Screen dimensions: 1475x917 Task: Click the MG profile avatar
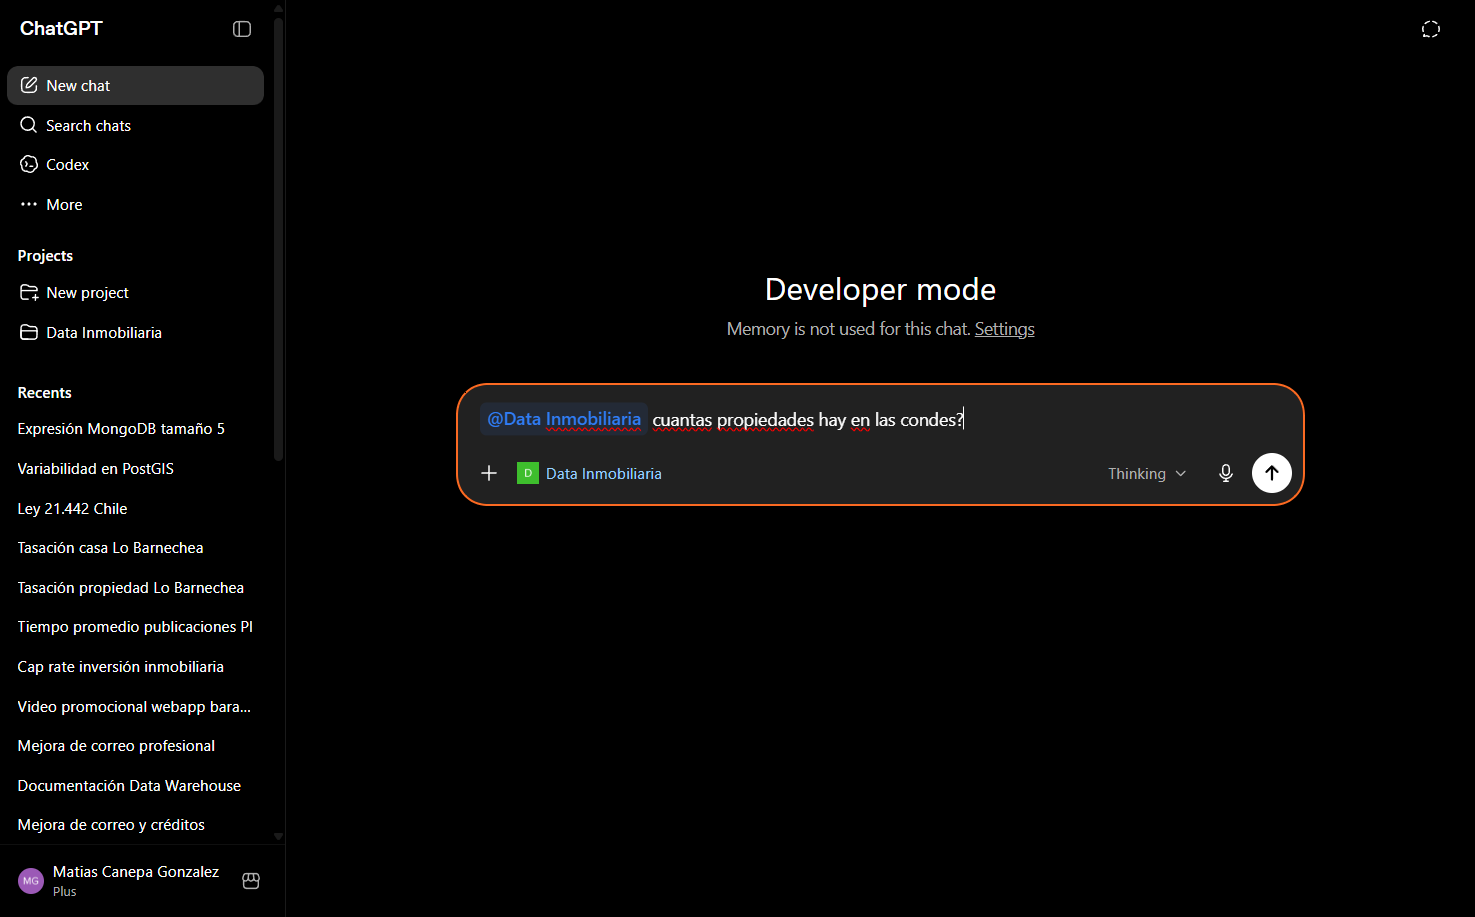point(31,881)
